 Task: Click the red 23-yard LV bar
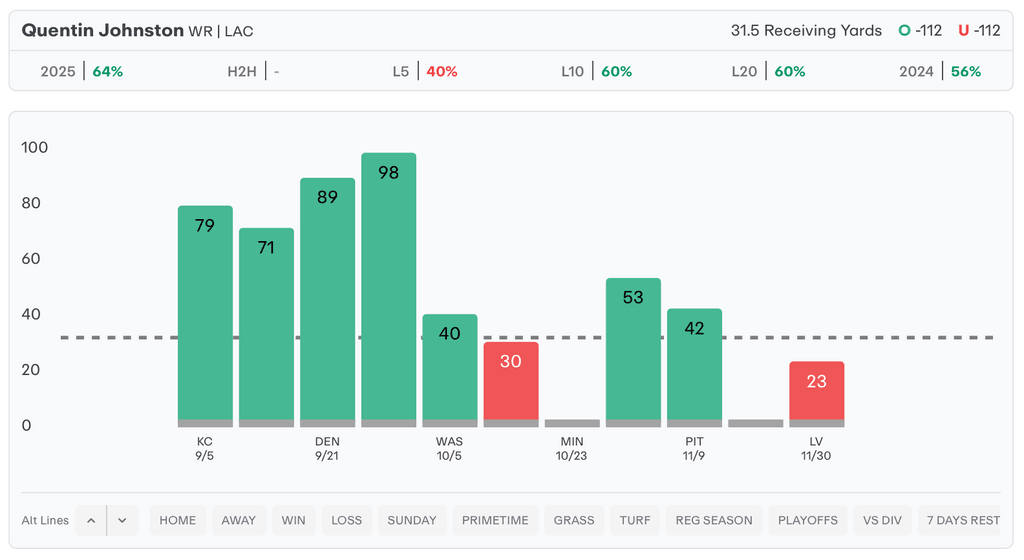pyautogui.click(x=817, y=392)
